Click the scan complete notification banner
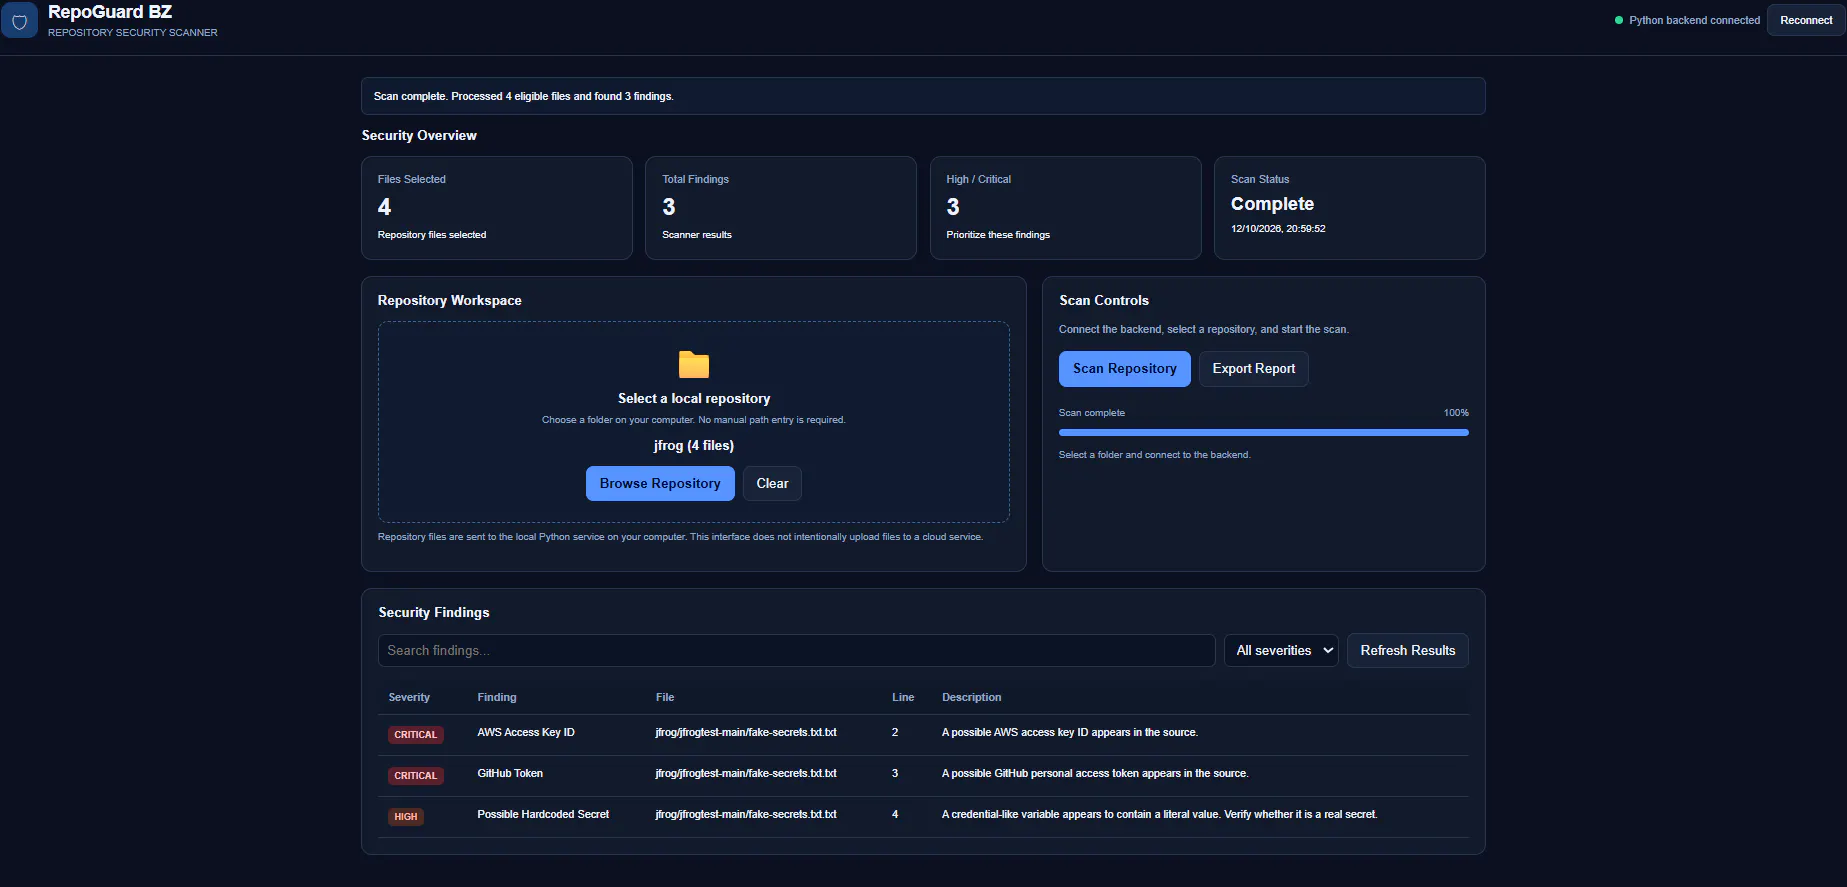1847x887 pixels. (923, 96)
